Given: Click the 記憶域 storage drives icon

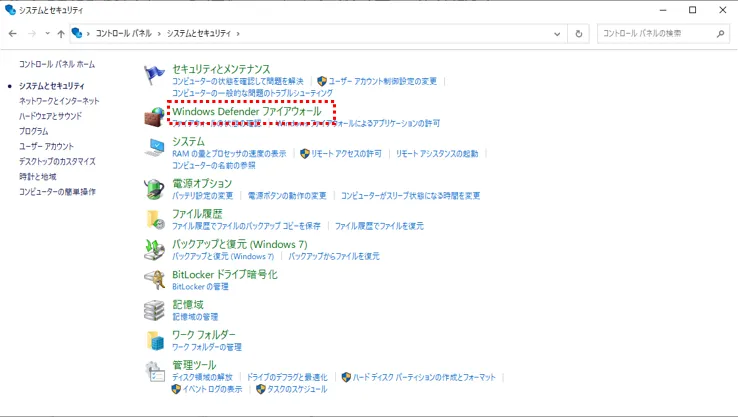Looking at the screenshot, I should point(154,310).
